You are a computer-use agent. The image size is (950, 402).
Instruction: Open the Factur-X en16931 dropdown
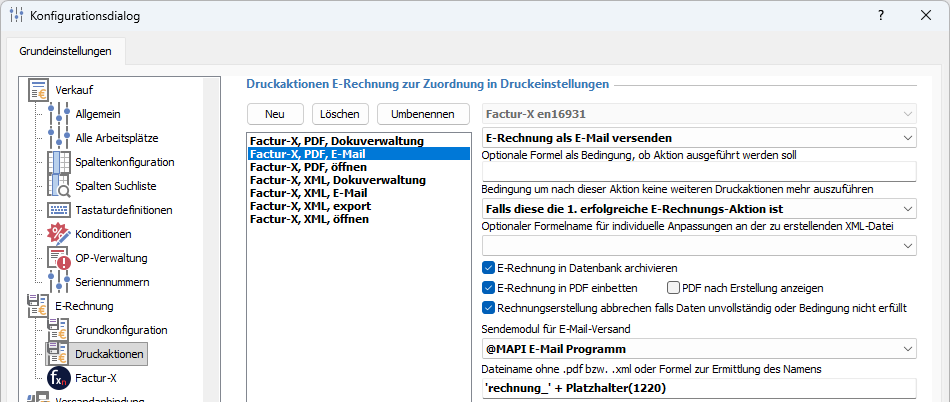[x=699, y=113]
